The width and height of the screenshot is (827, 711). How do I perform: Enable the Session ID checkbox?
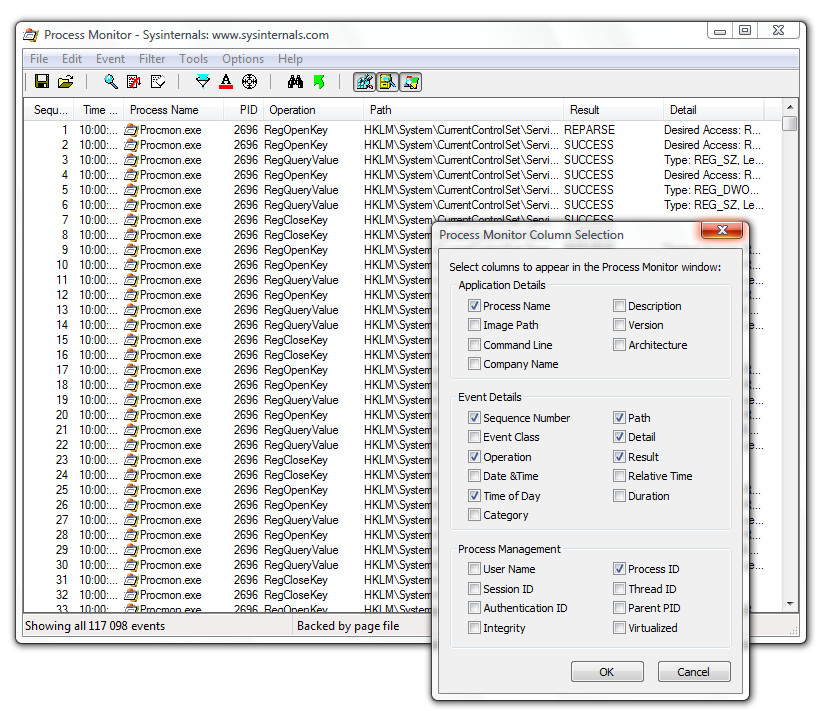(x=474, y=589)
